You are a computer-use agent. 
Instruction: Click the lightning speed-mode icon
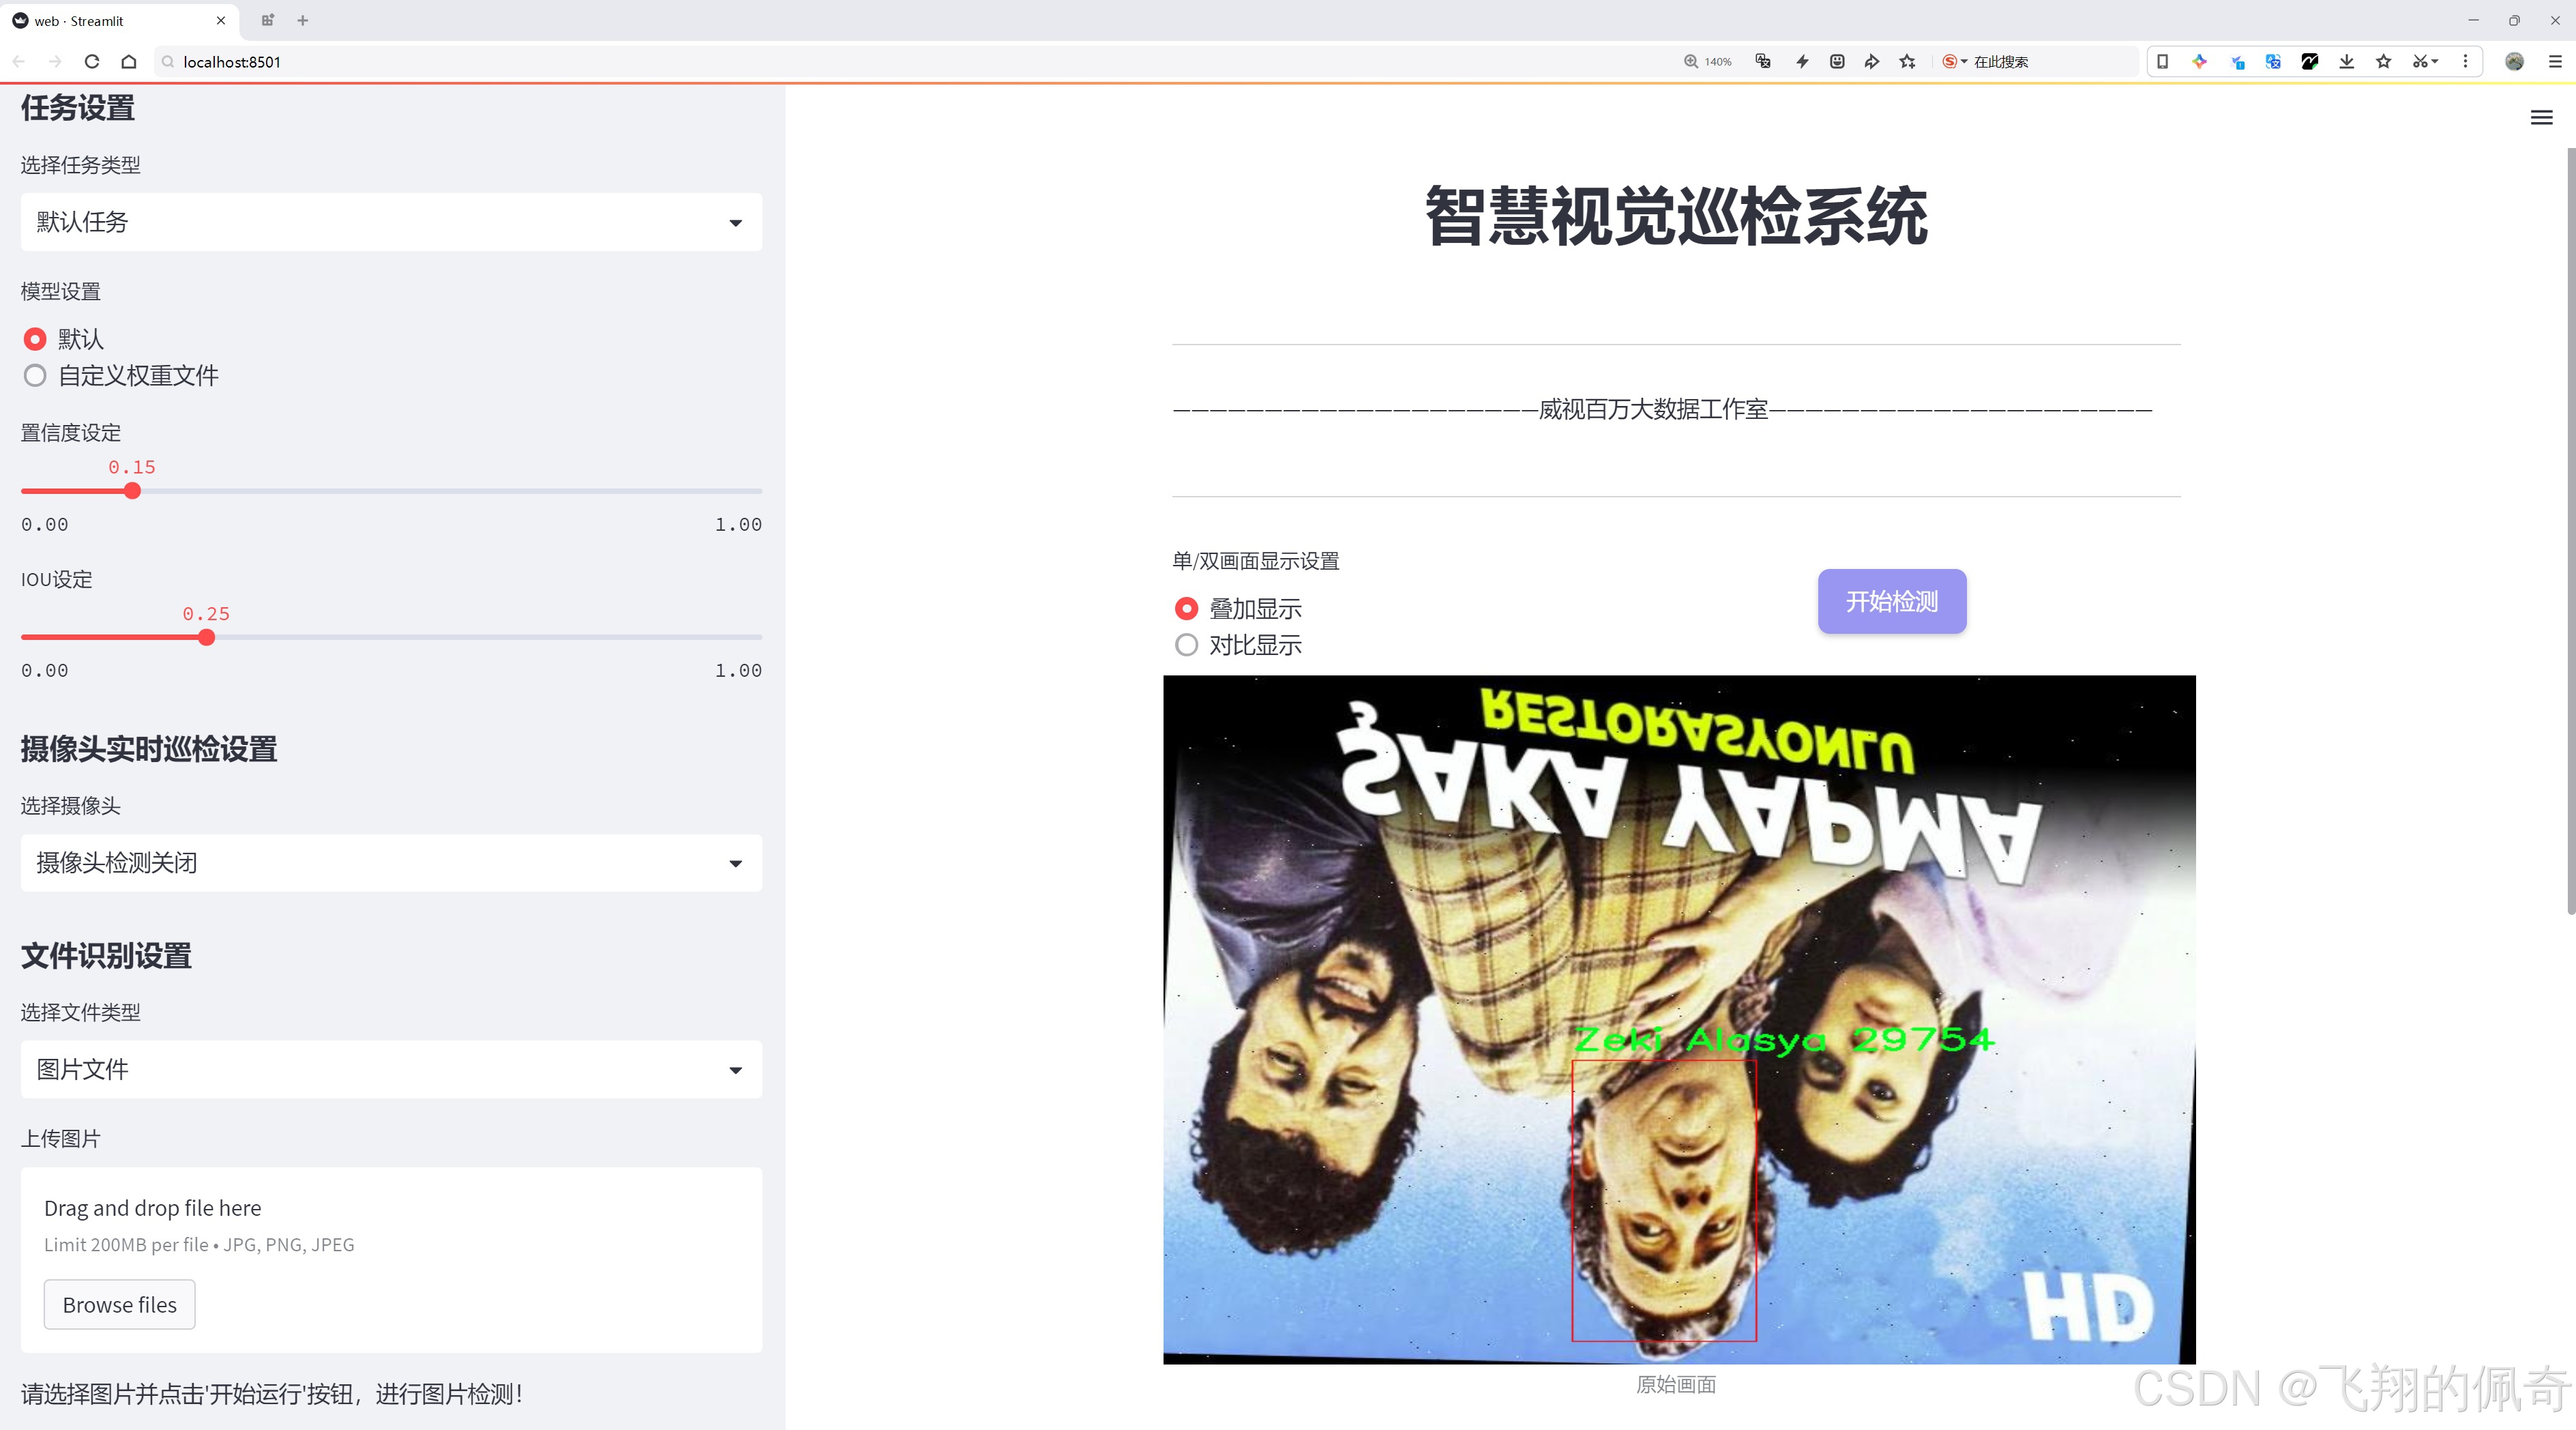[x=1802, y=62]
